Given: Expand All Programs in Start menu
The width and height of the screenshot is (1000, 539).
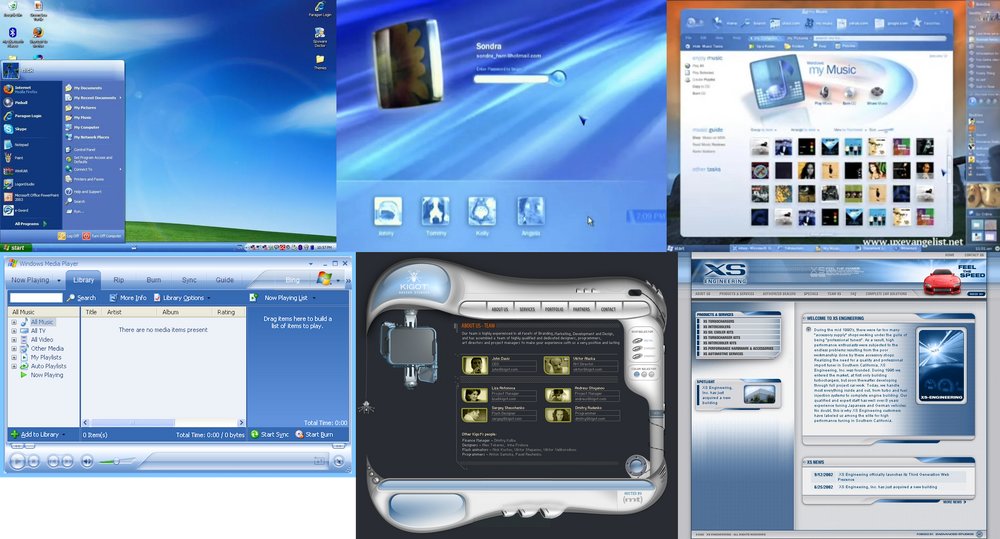Looking at the screenshot, I should [31, 224].
